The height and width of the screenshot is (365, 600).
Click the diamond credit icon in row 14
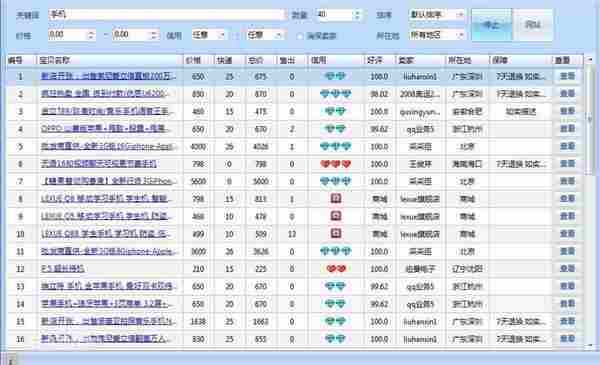point(335,303)
